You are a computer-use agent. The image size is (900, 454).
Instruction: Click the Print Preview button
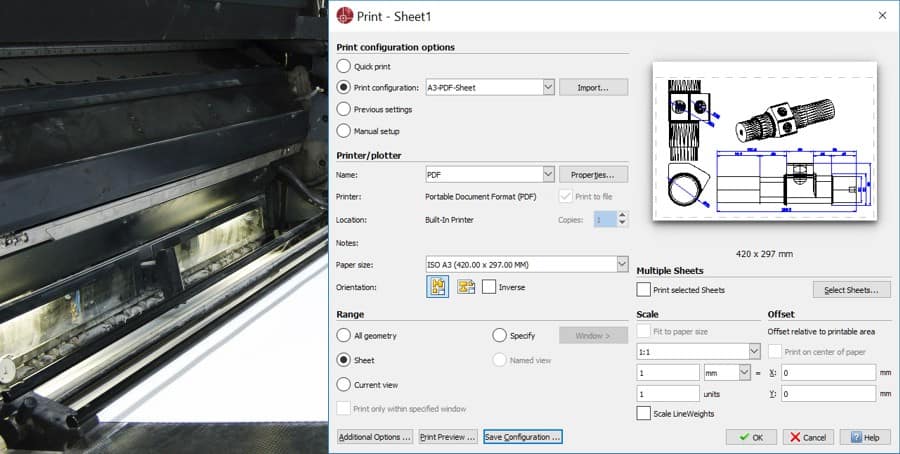(447, 437)
